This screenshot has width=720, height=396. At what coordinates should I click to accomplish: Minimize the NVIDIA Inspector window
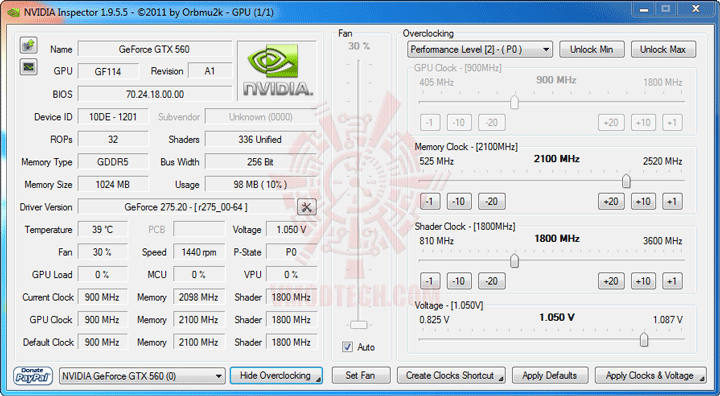[x=644, y=9]
